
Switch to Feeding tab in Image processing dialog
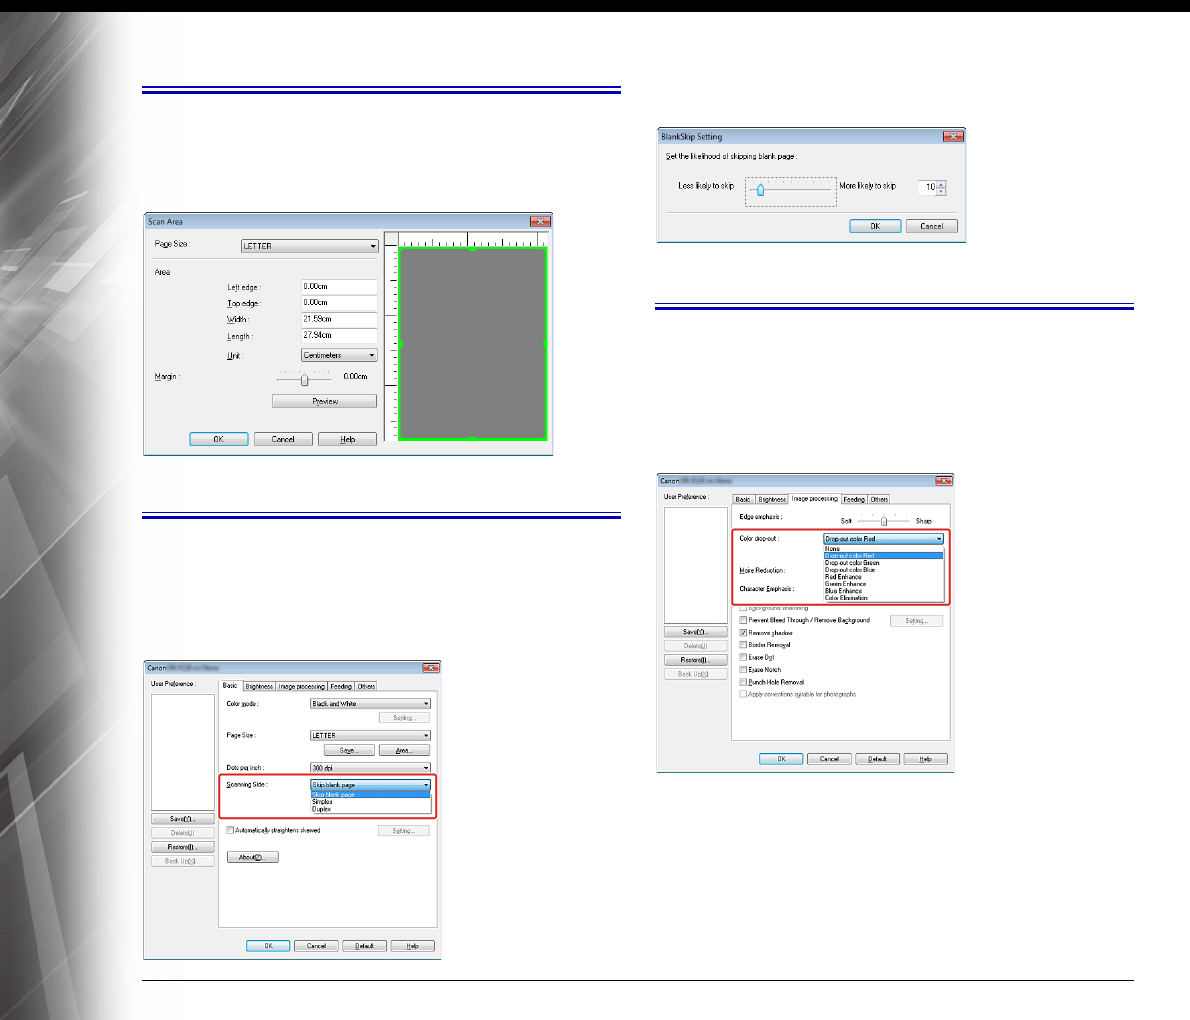click(854, 499)
